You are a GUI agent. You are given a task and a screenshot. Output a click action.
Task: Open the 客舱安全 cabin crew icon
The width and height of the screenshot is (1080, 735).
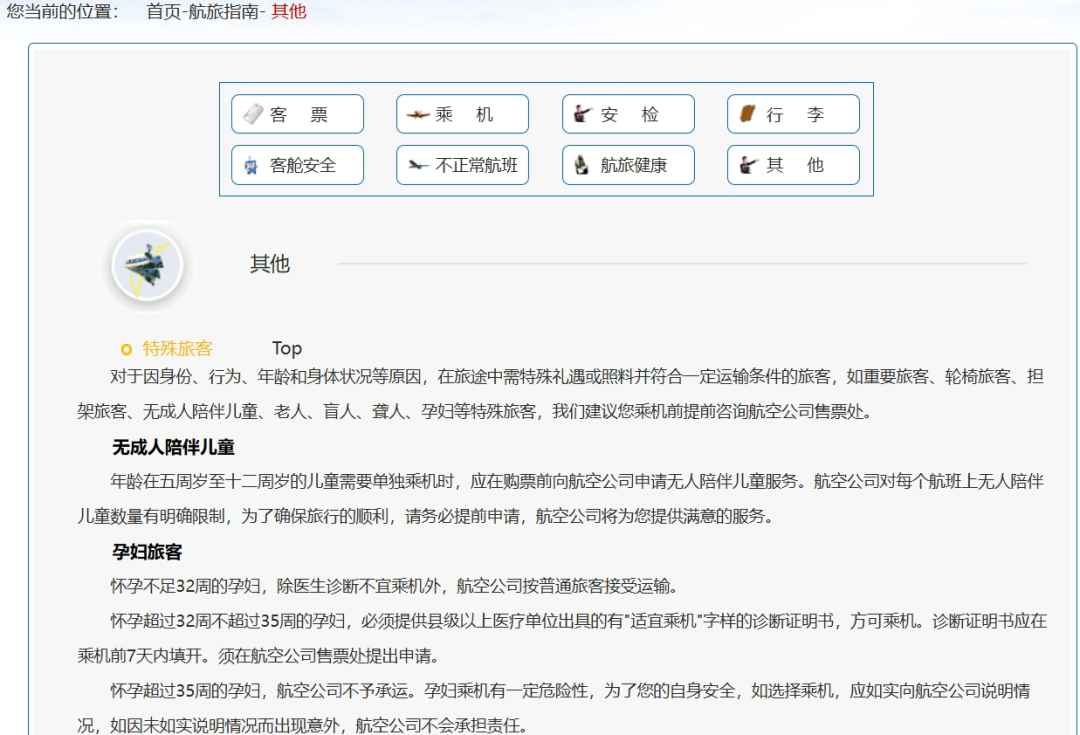click(x=252, y=165)
